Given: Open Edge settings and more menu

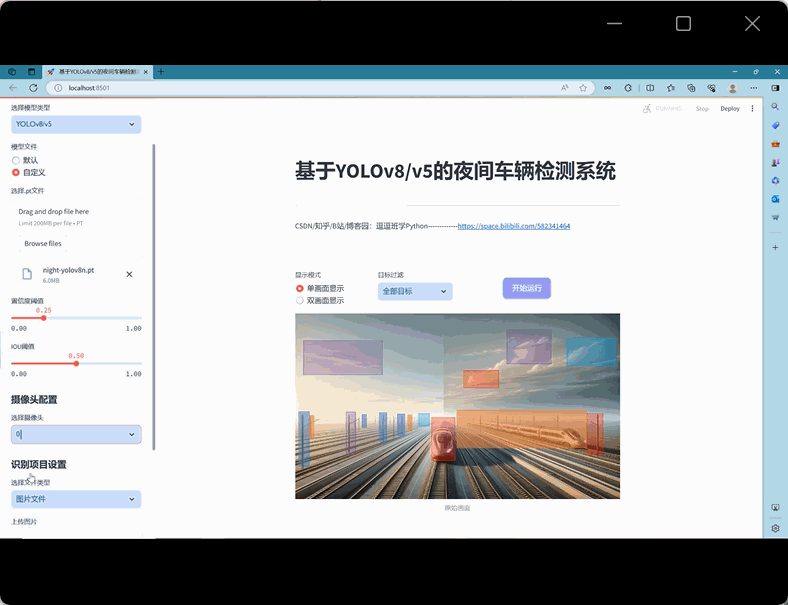Looking at the screenshot, I should [754, 88].
